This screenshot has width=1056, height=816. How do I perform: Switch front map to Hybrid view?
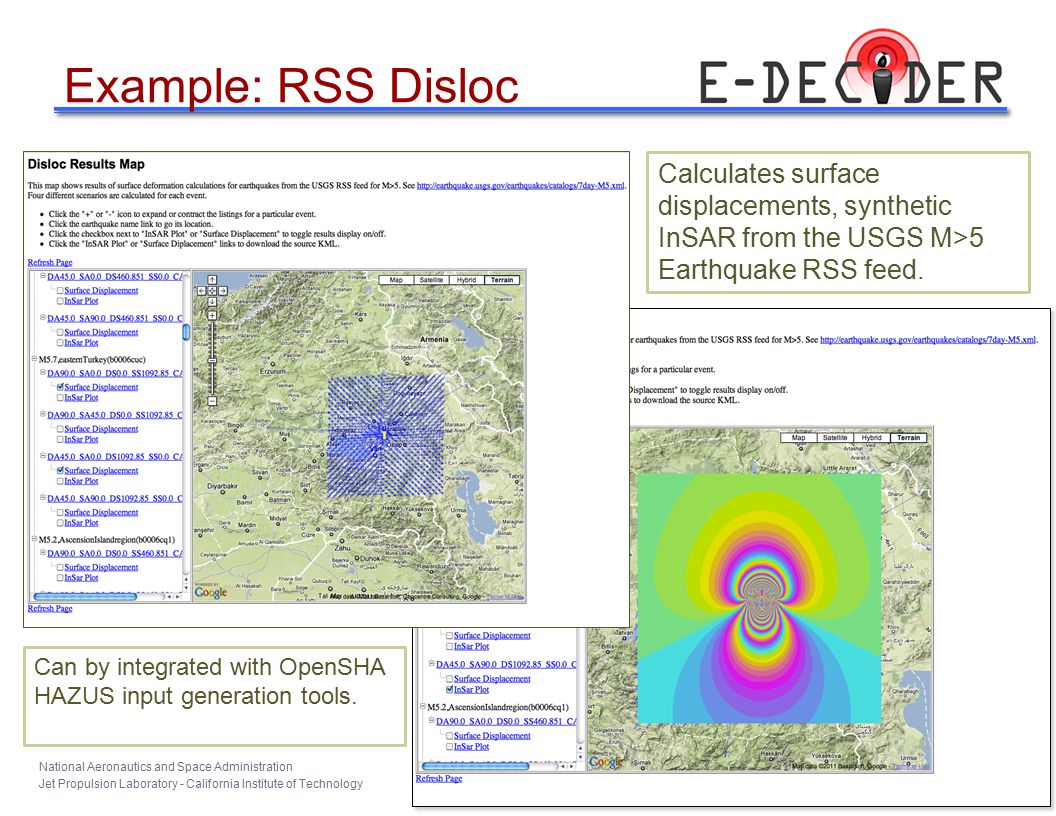click(466, 280)
